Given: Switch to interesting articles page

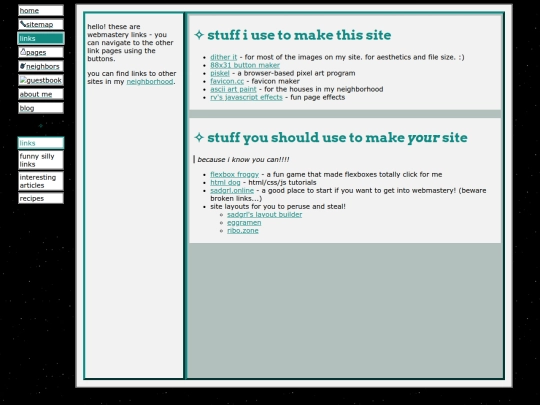Looking at the screenshot, I should click(41, 181).
